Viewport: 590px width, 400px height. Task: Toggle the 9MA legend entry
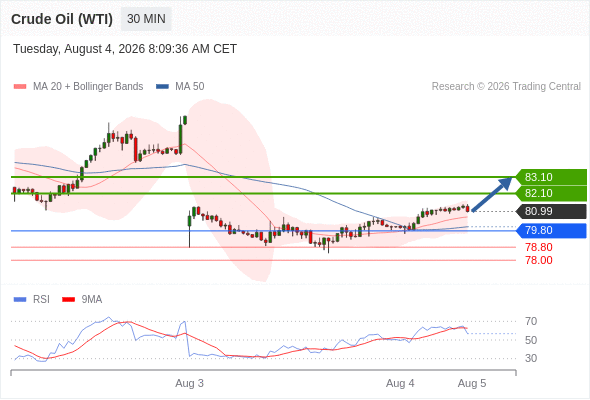82,300
